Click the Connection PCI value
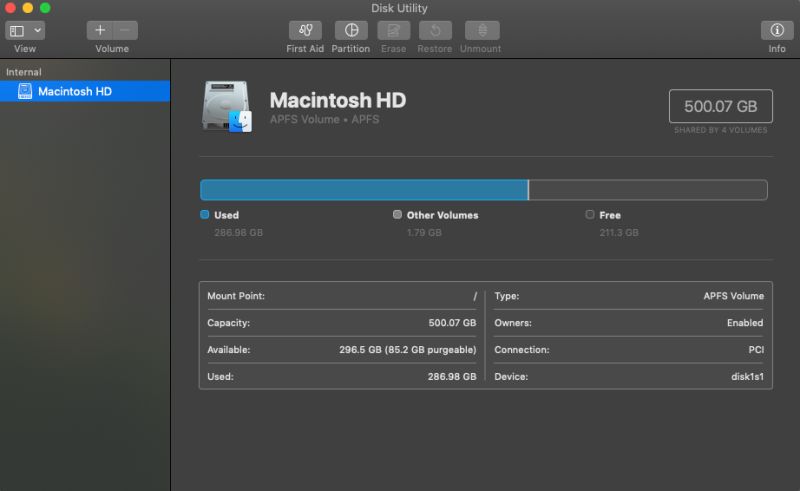800x491 pixels. pos(756,350)
